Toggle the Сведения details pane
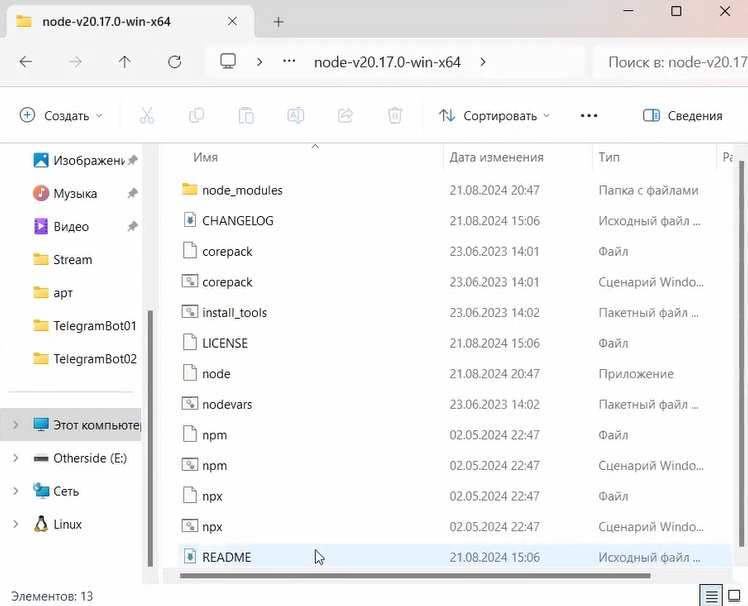 (683, 116)
